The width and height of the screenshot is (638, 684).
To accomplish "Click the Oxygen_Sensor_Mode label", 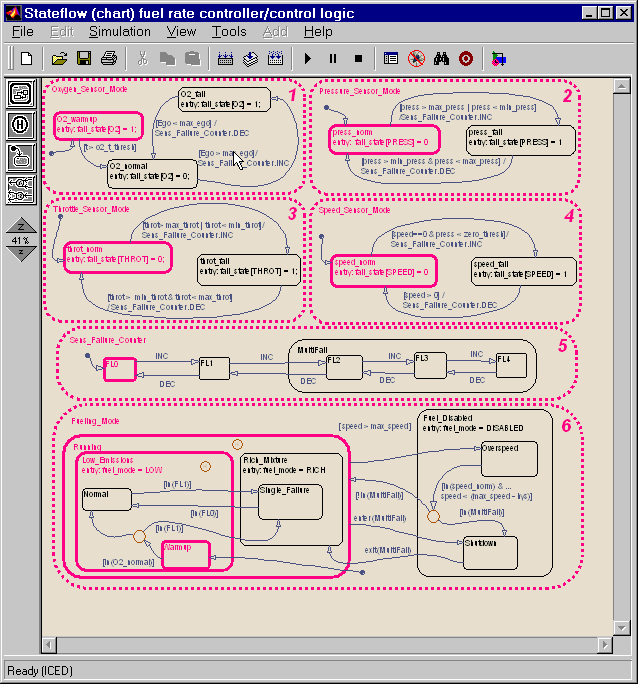I will (x=89, y=89).
